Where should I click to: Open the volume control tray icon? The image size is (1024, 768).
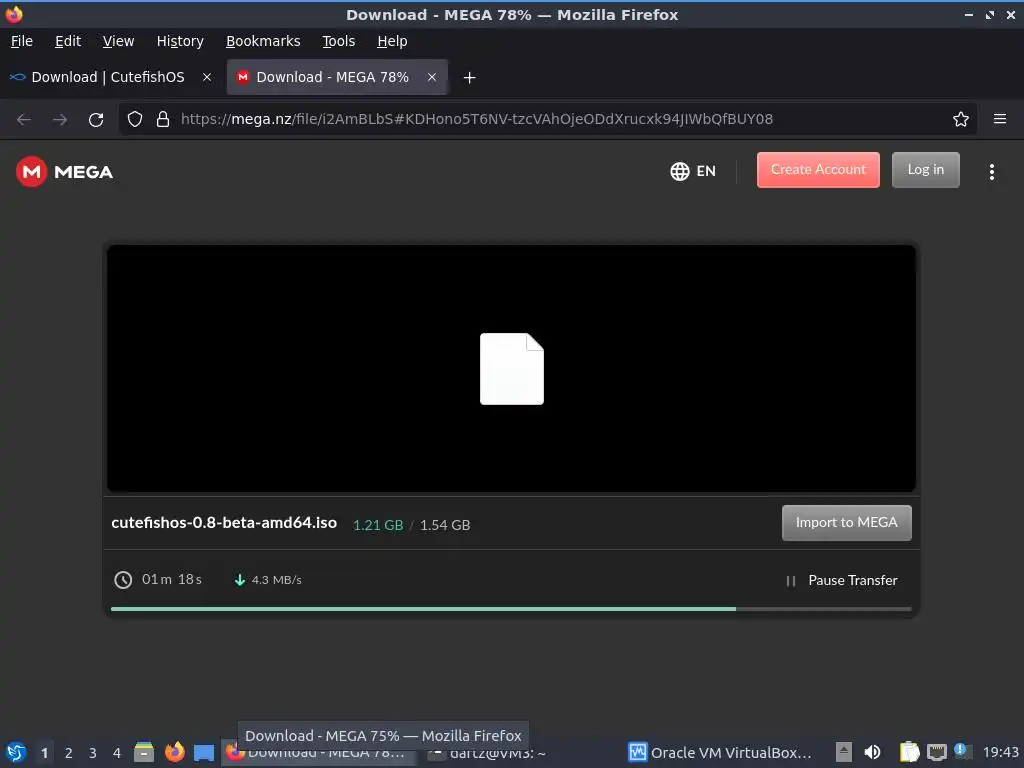(x=872, y=752)
